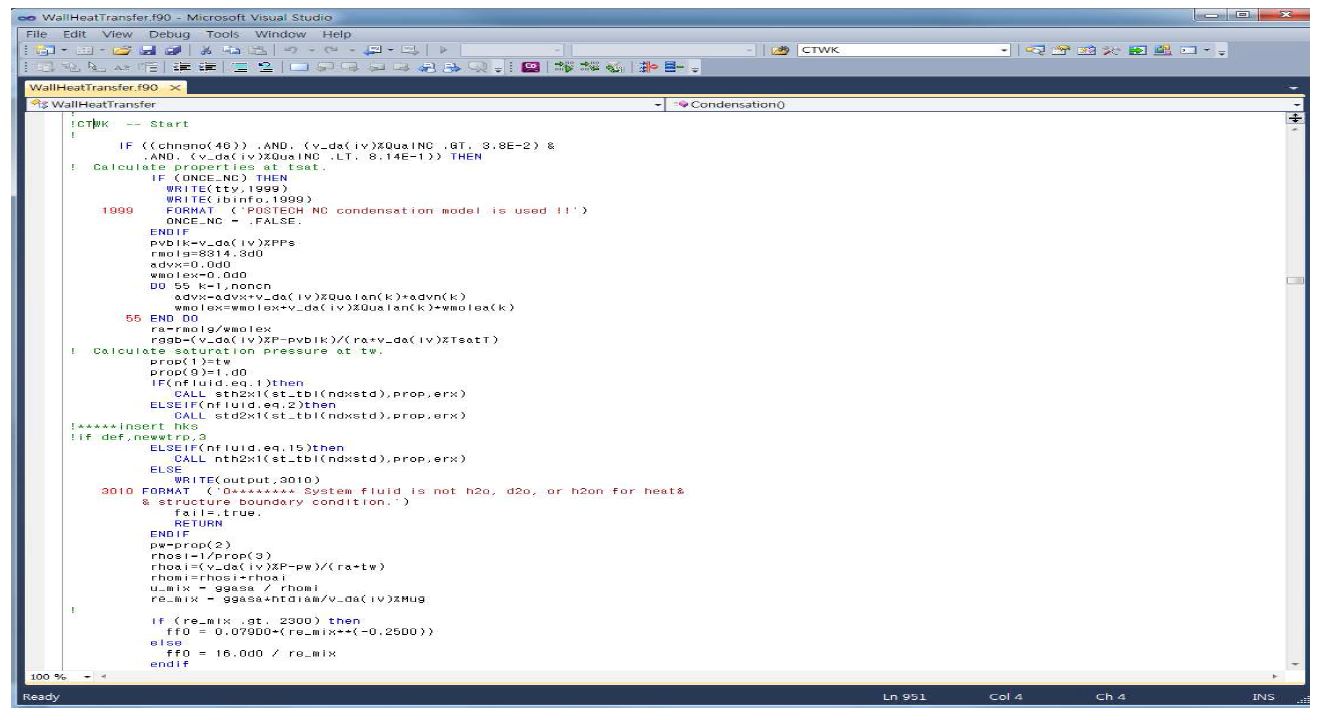Expand the CTWK find combo box
Viewport: 1317px width, 720px height.
(1005, 48)
